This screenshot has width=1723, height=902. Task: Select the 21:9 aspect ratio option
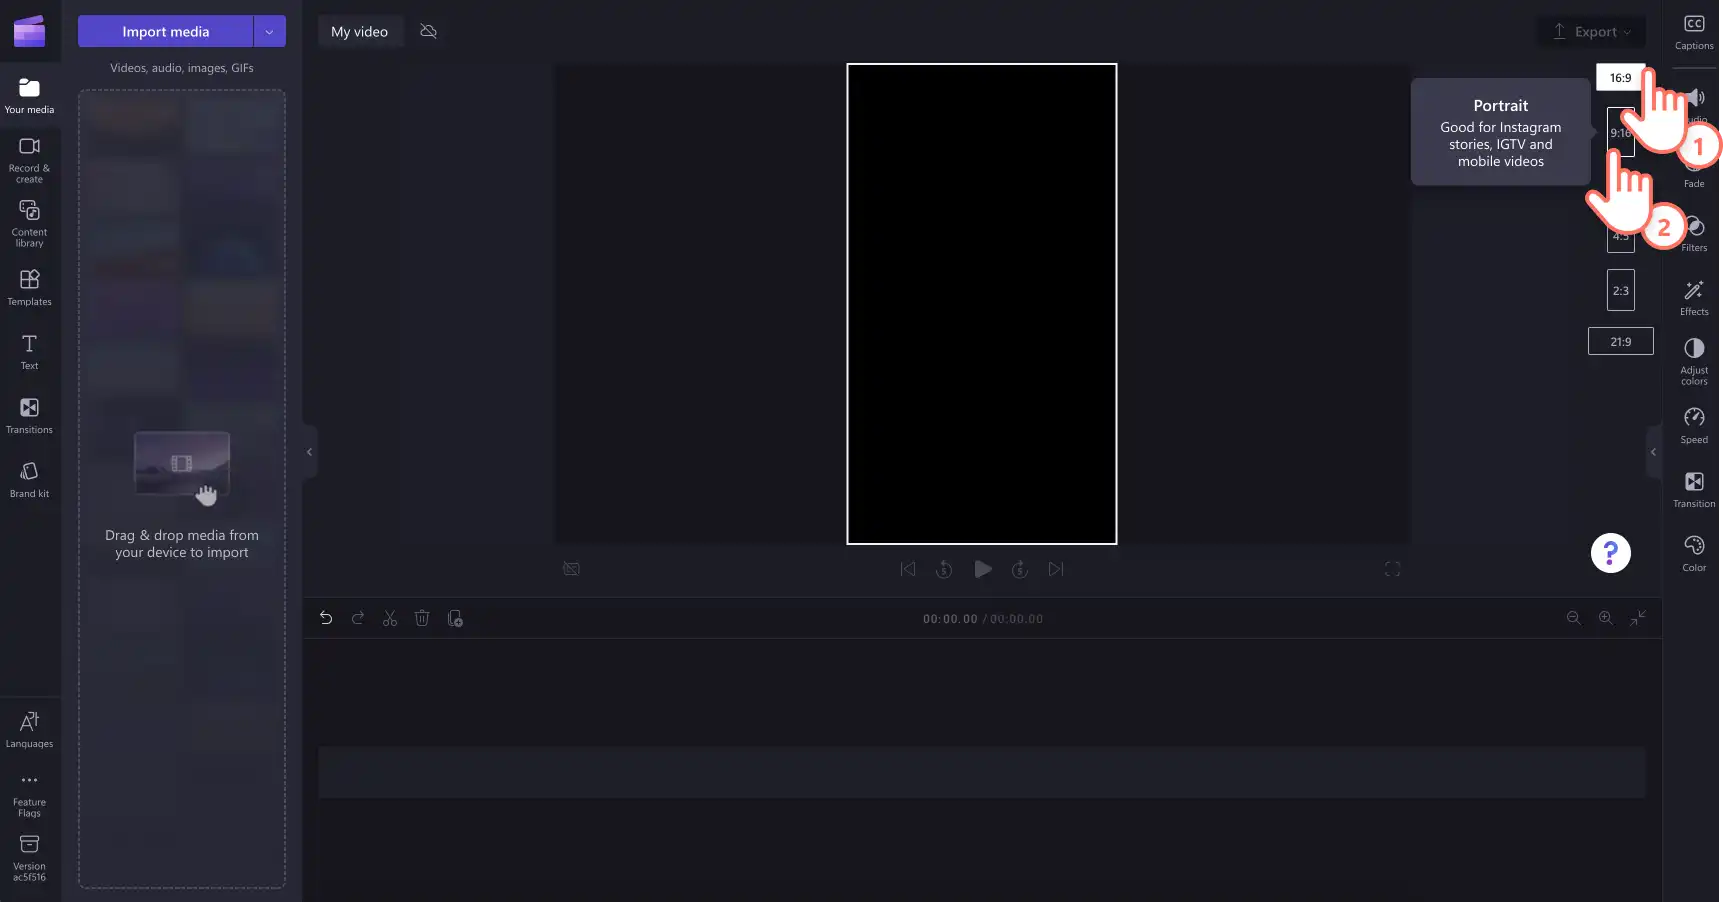[1620, 342]
